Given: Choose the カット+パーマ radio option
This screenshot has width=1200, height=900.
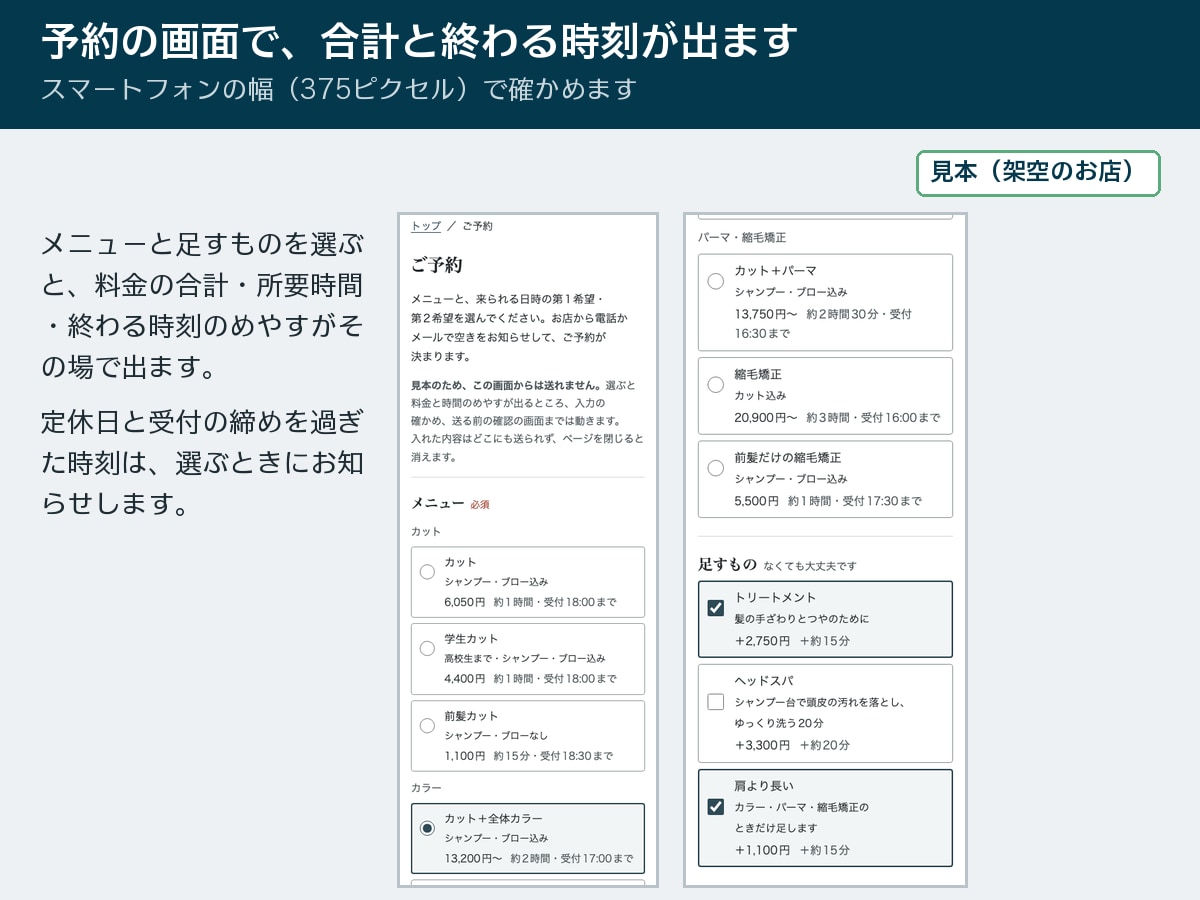Looking at the screenshot, I should 715,281.
